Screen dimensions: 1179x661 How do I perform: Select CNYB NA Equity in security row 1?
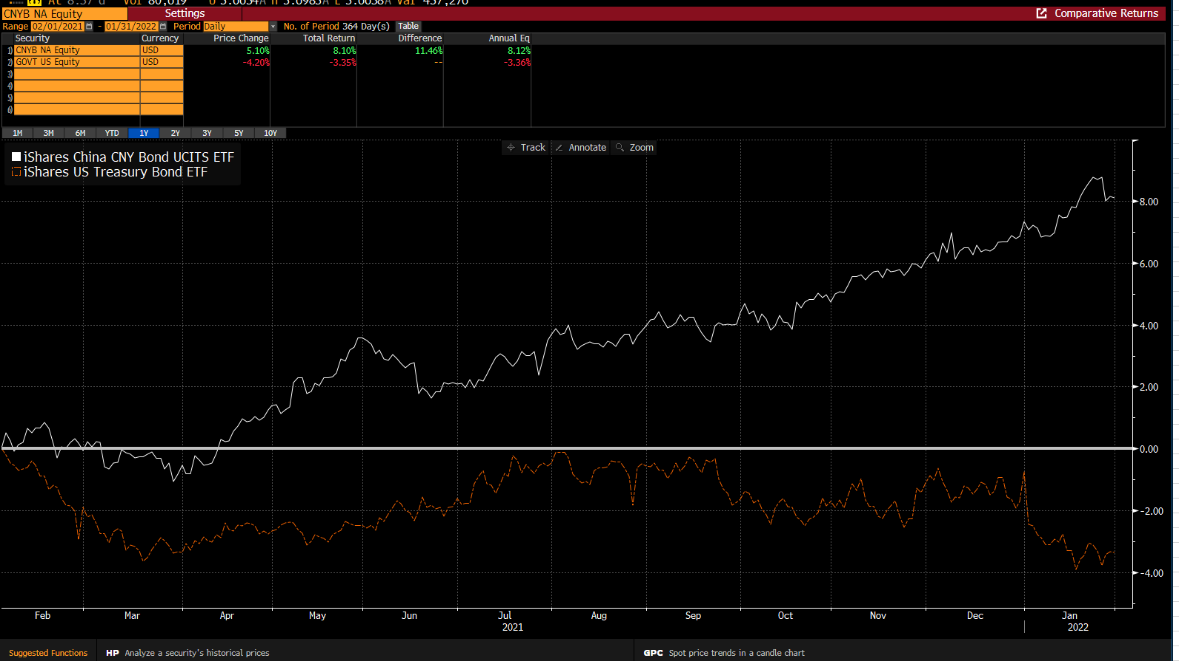pos(77,50)
